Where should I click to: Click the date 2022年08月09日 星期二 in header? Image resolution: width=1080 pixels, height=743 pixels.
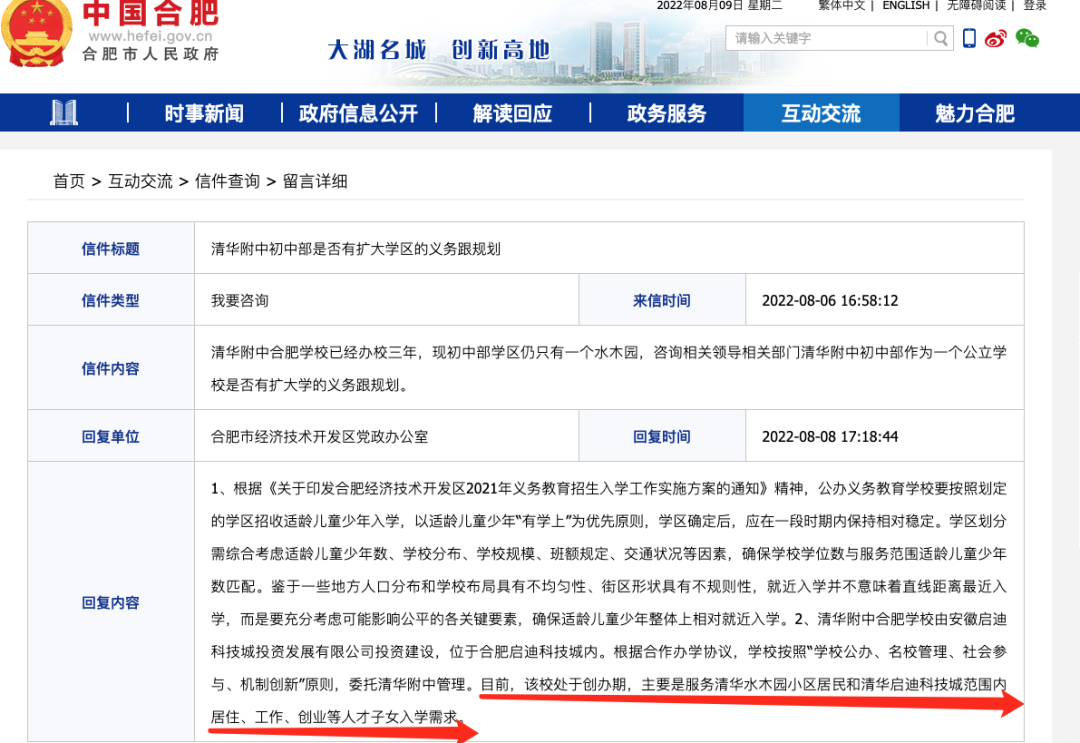[719, 6]
